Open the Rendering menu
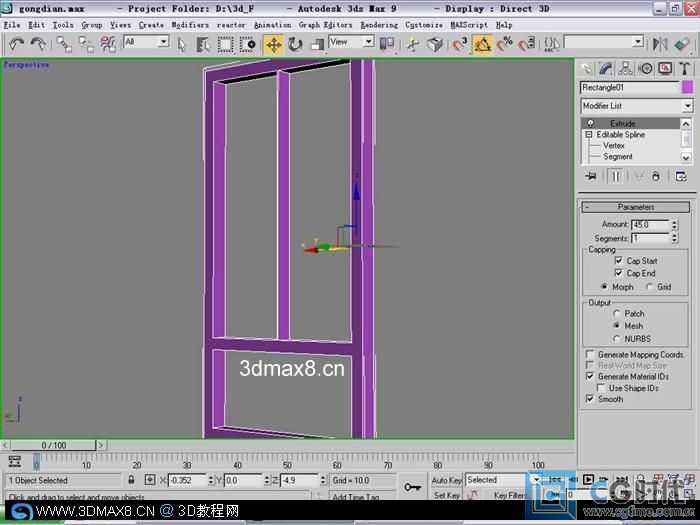700x525 pixels. click(x=379, y=25)
